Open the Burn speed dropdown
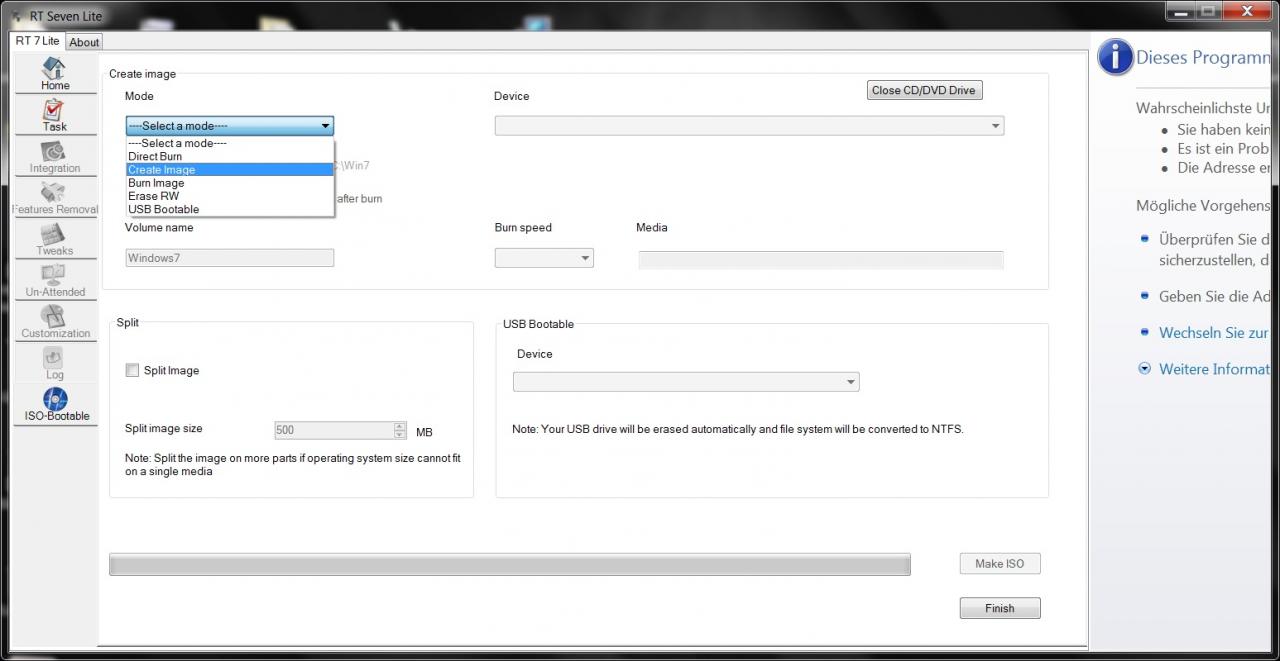1280x661 pixels. 544,258
